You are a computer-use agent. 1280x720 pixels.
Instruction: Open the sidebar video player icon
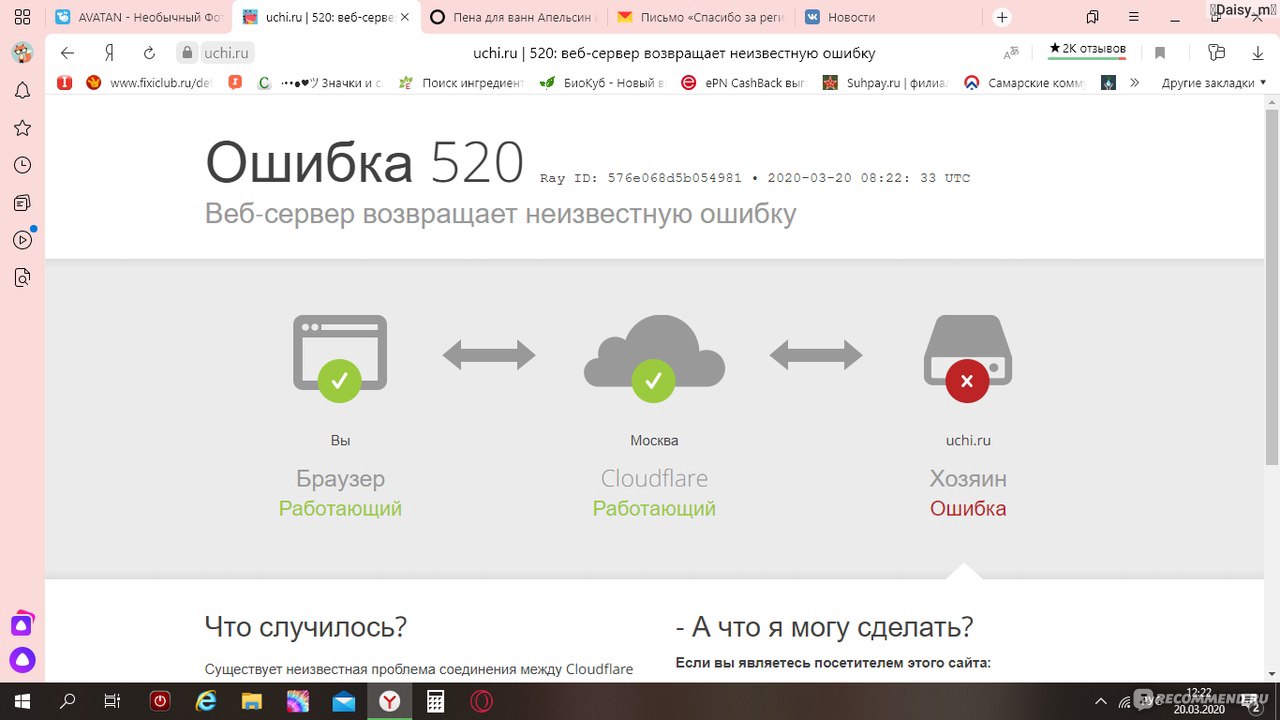[22, 240]
